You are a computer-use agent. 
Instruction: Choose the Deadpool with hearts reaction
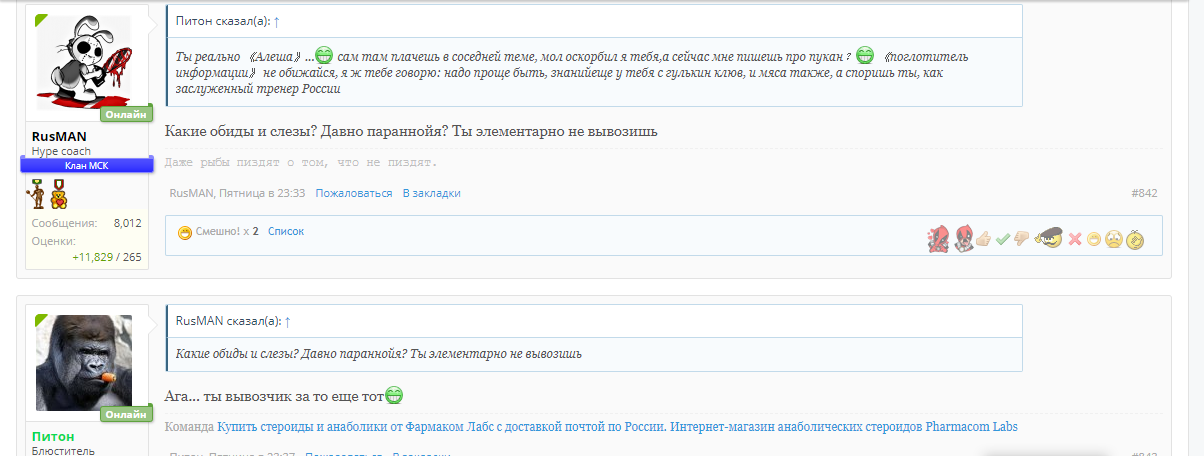[x=939, y=238]
